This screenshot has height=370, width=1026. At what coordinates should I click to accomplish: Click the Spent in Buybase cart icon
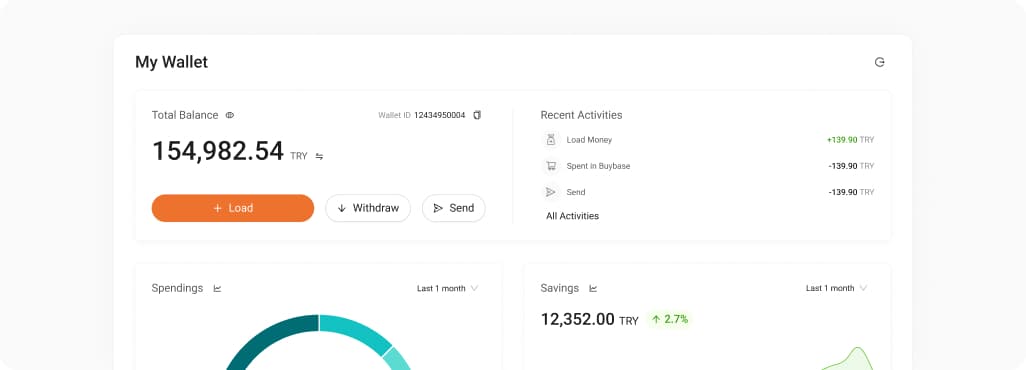tap(551, 166)
